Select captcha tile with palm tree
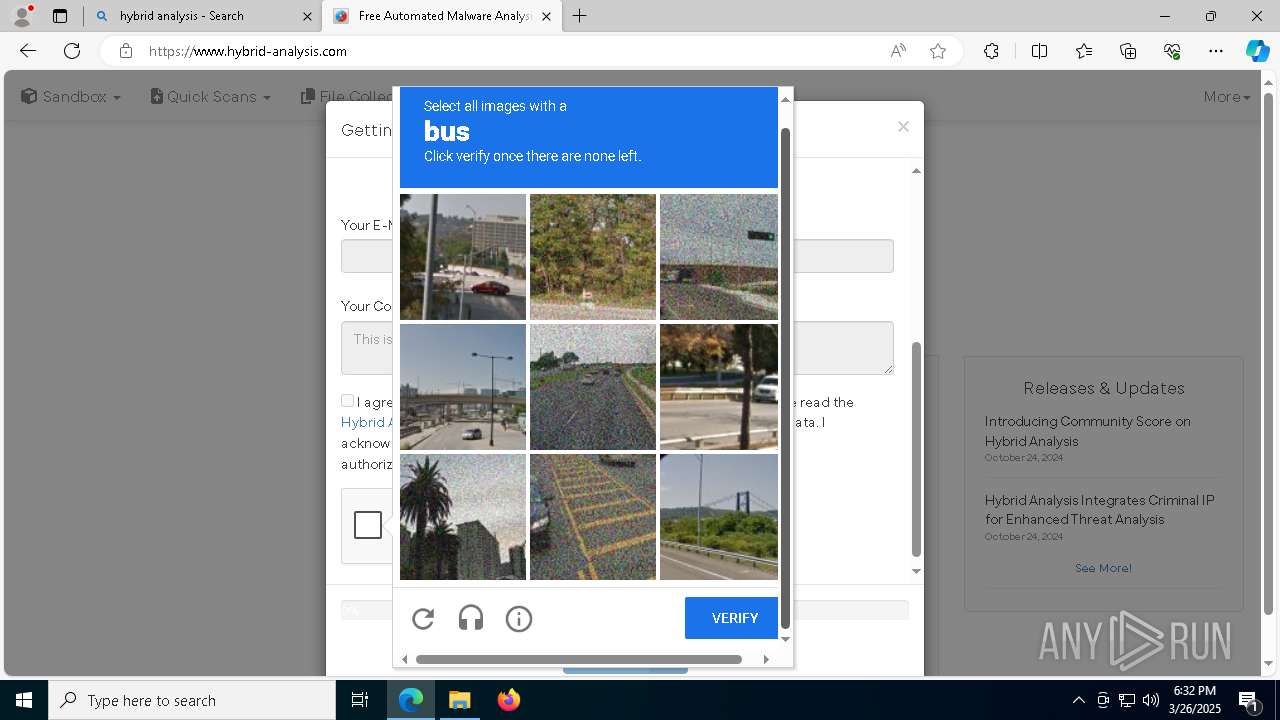The height and width of the screenshot is (720, 1280). click(x=463, y=517)
